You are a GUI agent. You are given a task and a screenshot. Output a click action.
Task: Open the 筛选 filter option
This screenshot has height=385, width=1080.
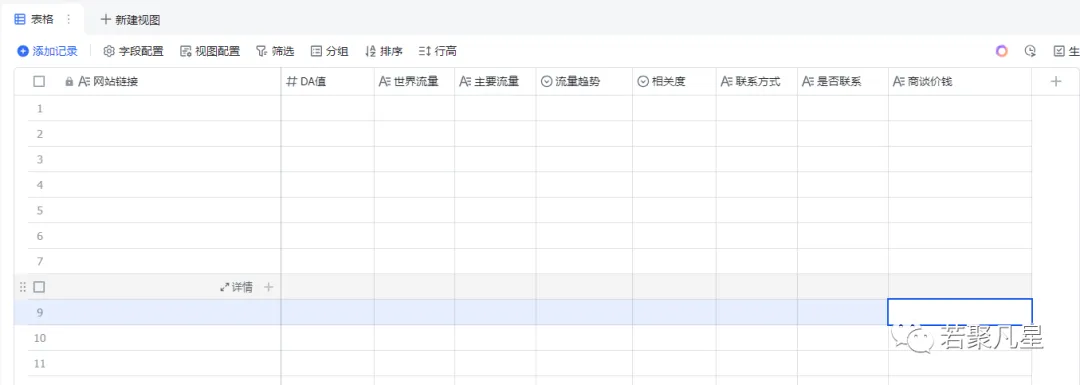(275, 51)
